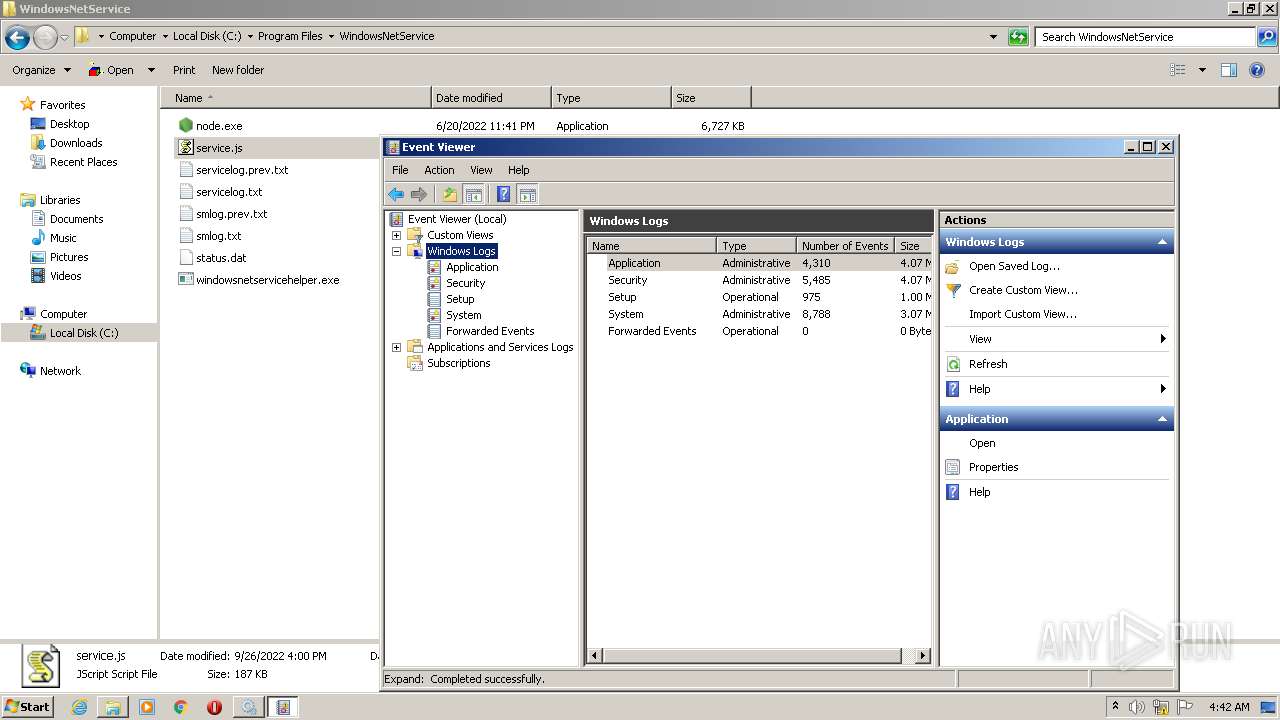Click Help under Application actions
This screenshot has height=720, width=1280.
[x=979, y=492]
